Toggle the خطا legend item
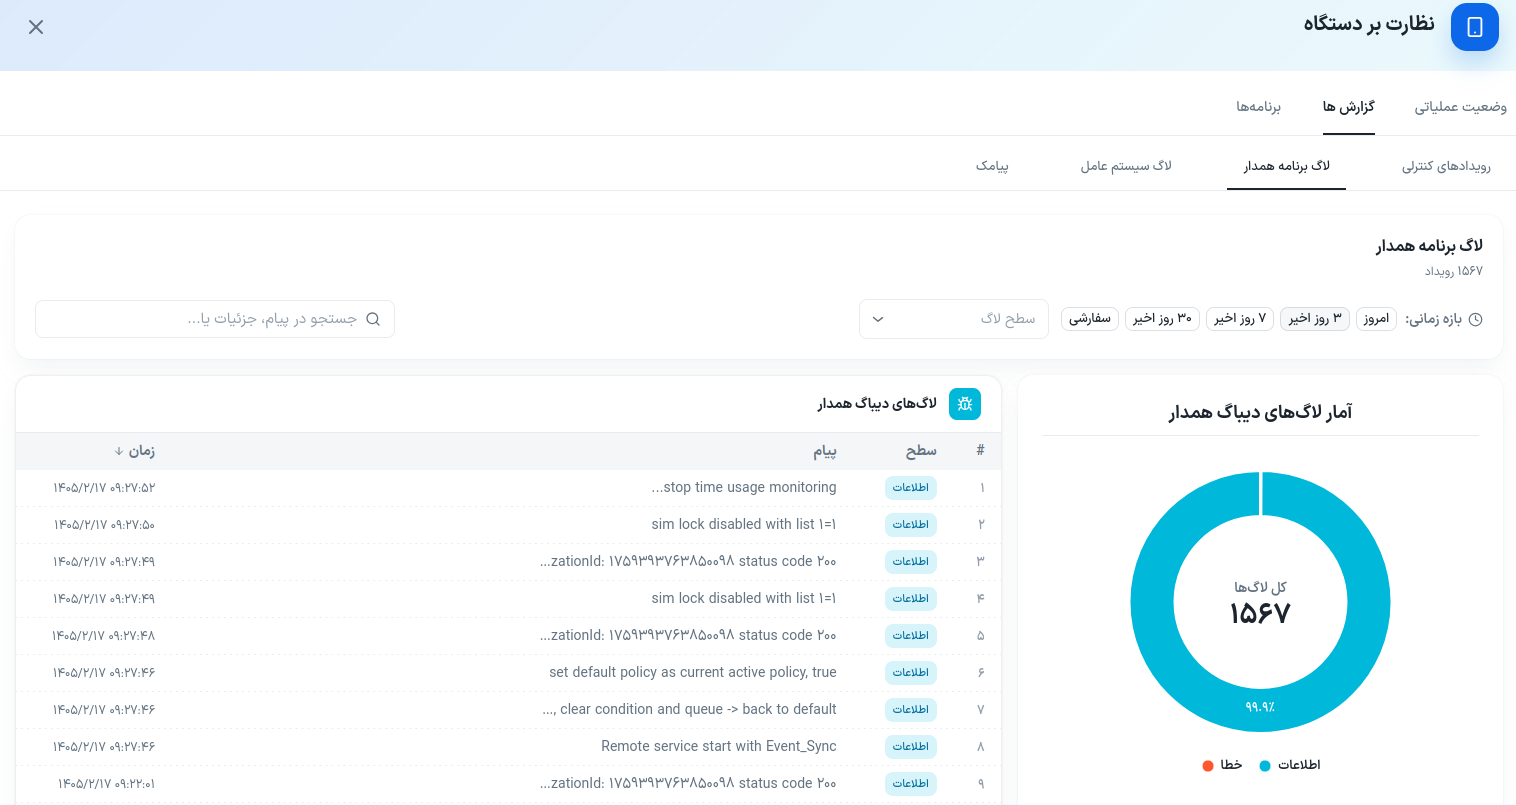The image size is (1516, 805). [x=1222, y=765]
